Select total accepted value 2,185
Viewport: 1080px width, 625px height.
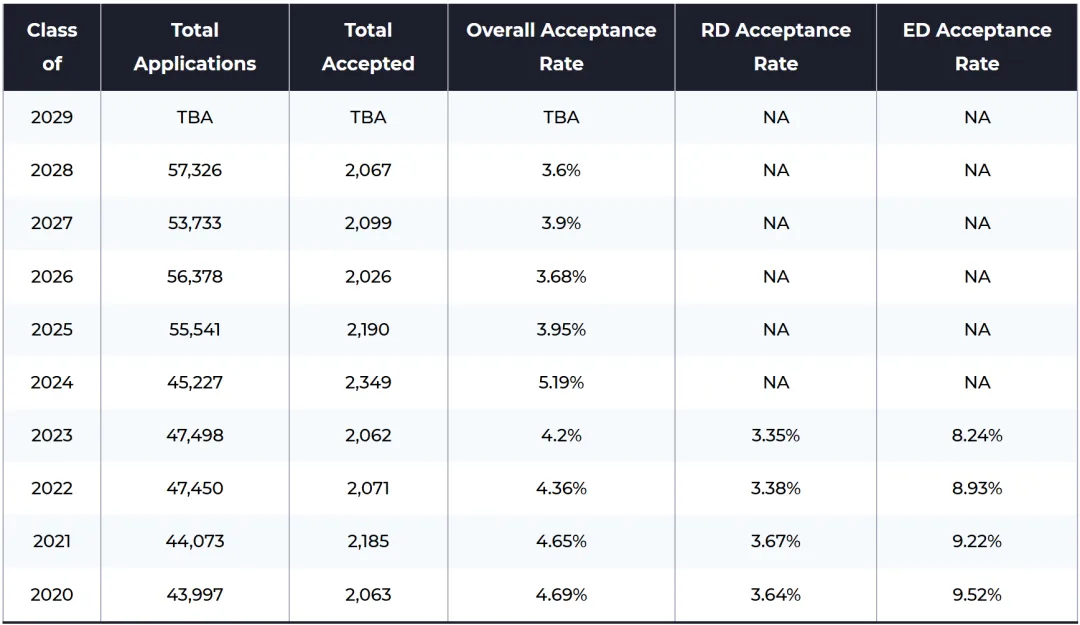click(368, 541)
